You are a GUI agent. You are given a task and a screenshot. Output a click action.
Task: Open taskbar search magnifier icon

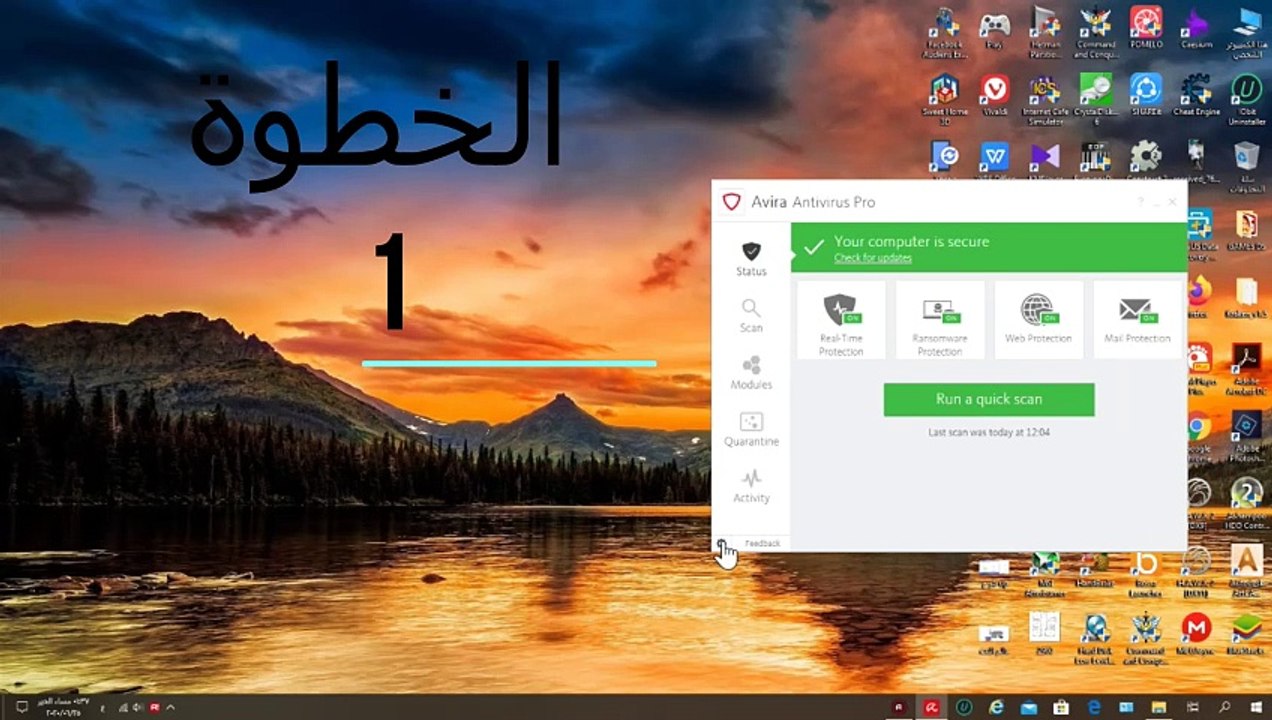click(1224, 707)
